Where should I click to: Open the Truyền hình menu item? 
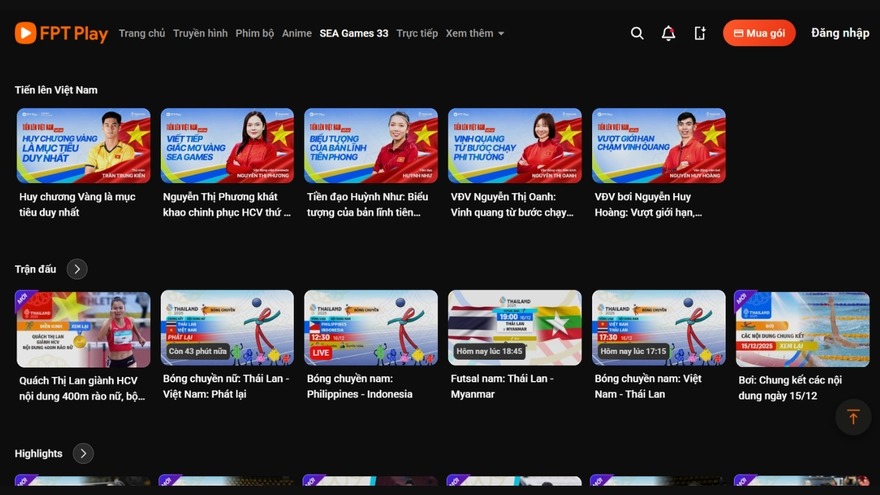pyautogui.click(x=200, y=33)
